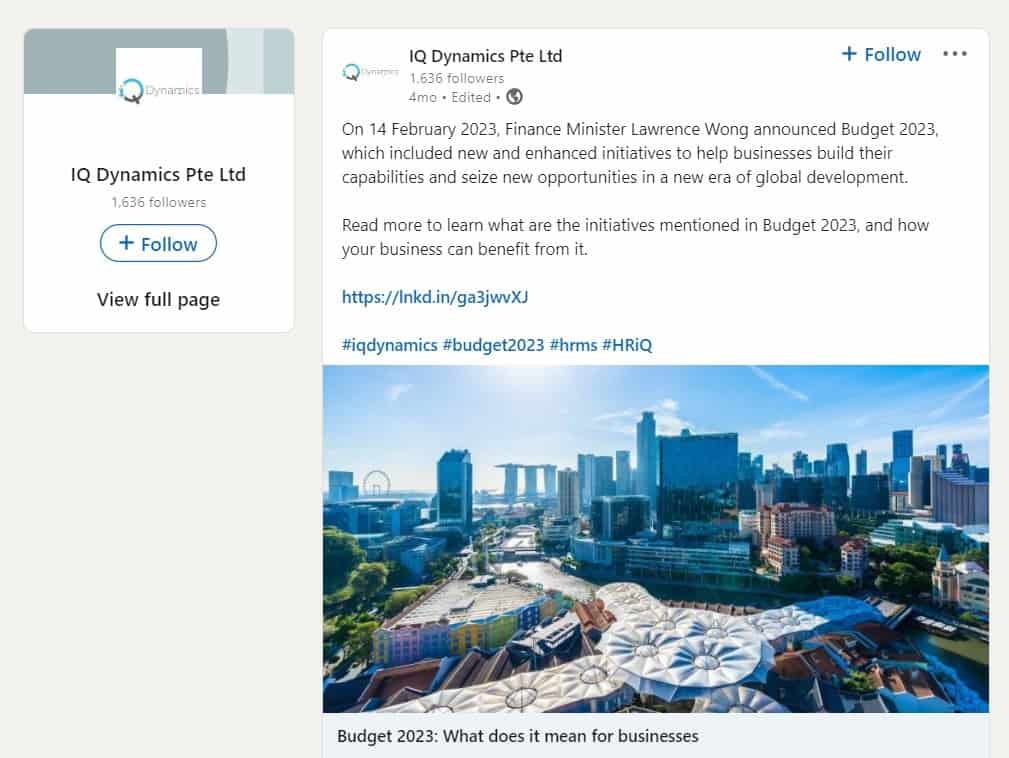The width and height of the screenshot is (1009, 758).
Task: Open the three-dot post options menu
Action: pyautogui.click(x=955, y=54)
